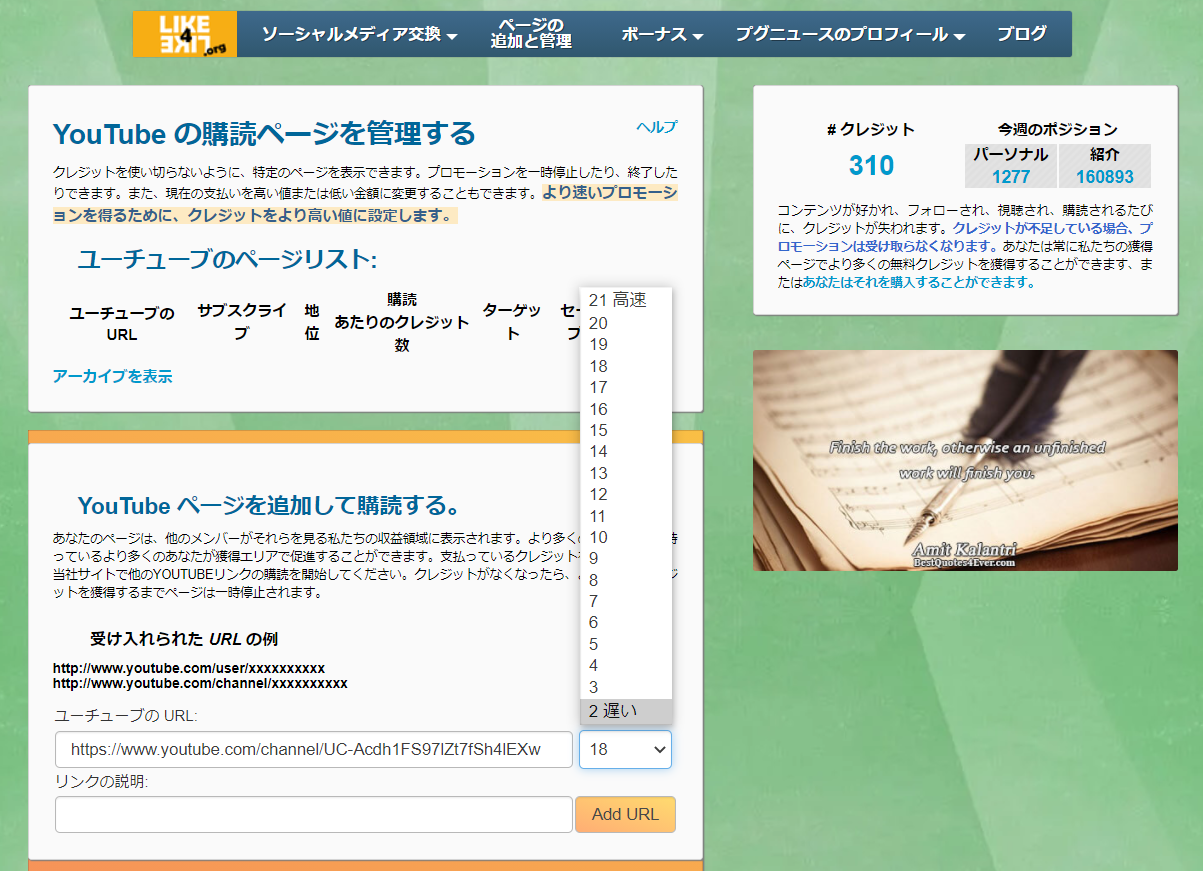Click the YouTube ページを追加して購読する heading
Image resolution: width=1203 pixels, height=871 pixels.
(x=269, y=504)
